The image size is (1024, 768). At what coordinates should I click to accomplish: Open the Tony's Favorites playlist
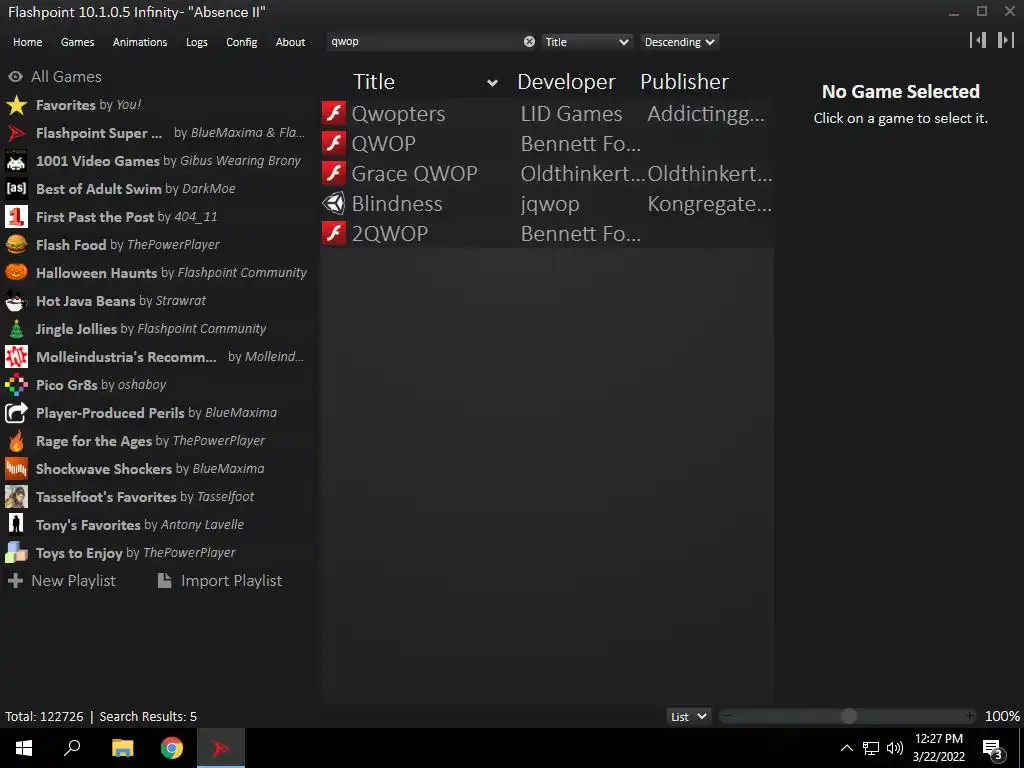[155, 525]
